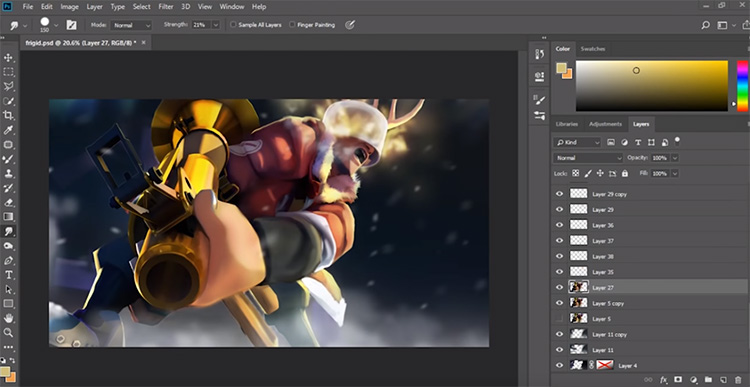Open the brush preset picker arrow
The height and width of the screenshot is (387, 750).
pyautogui.click(x=56, y=25)
